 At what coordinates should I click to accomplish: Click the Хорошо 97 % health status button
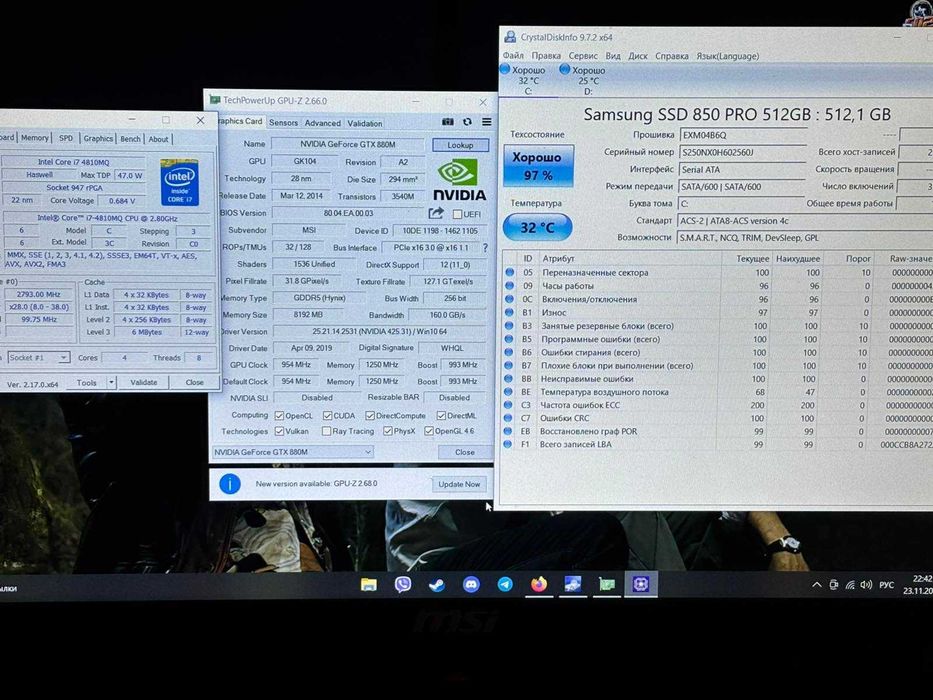coord(538,166)
